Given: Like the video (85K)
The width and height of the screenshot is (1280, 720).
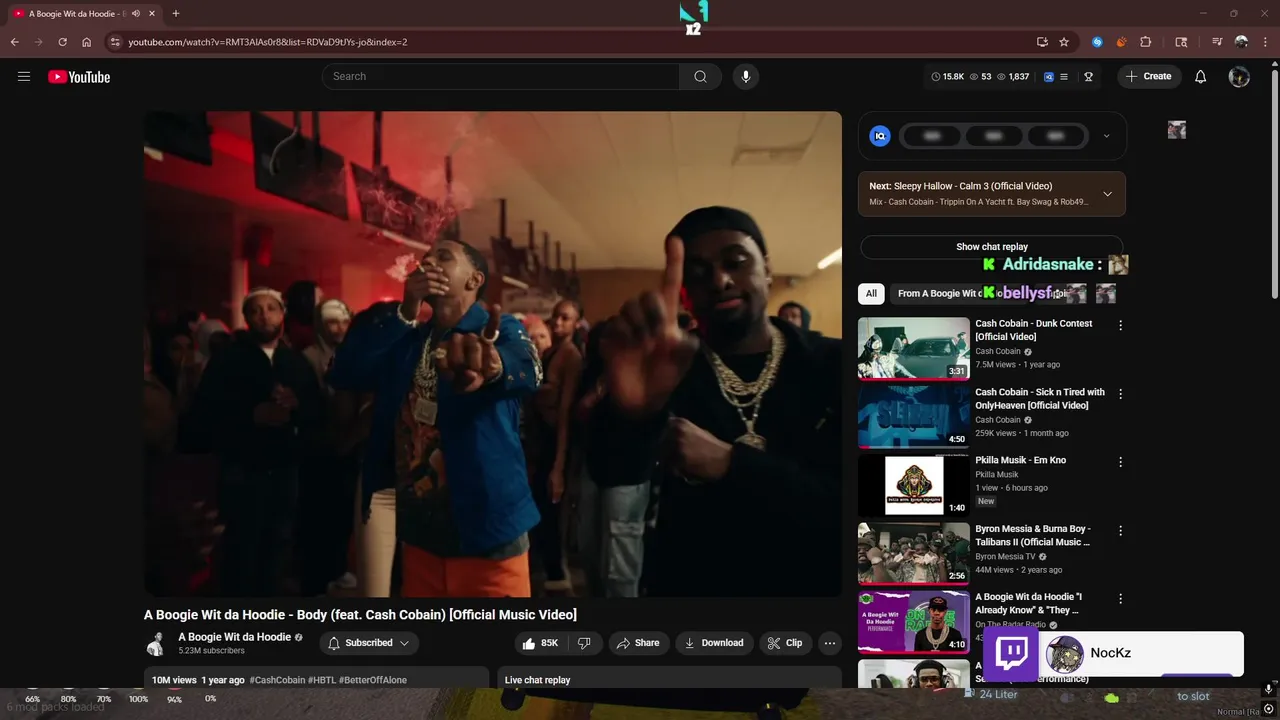Looking at the screenshot, I should tap(541, 643).
